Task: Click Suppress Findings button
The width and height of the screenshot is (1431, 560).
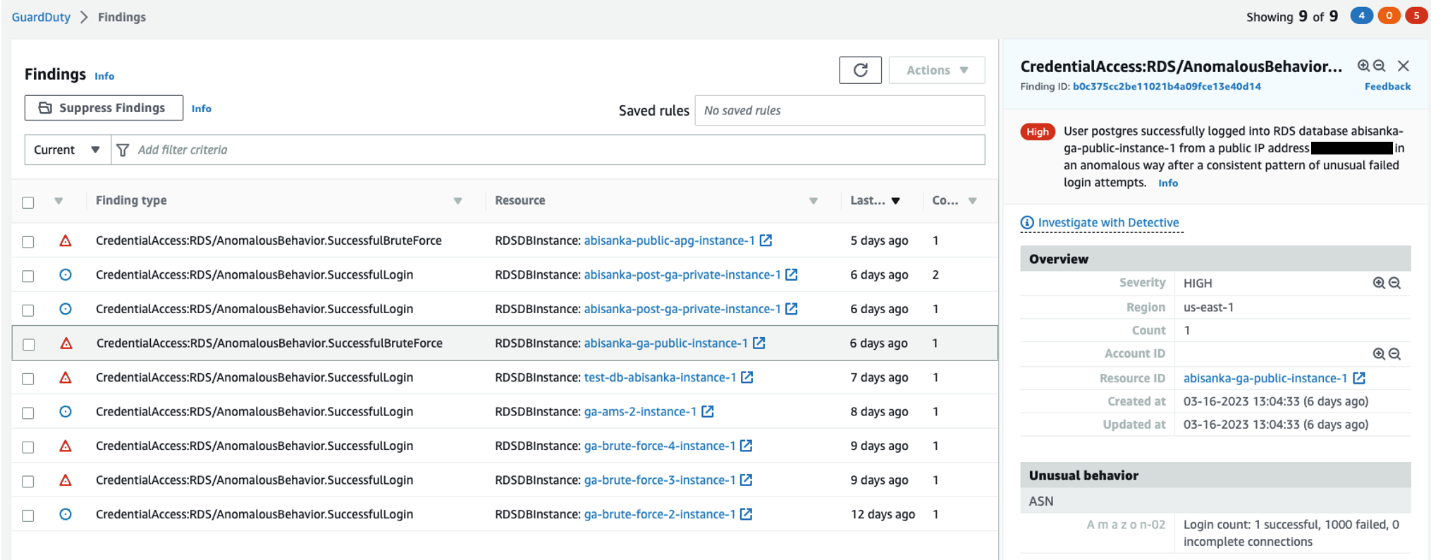Action: point(104,108)
